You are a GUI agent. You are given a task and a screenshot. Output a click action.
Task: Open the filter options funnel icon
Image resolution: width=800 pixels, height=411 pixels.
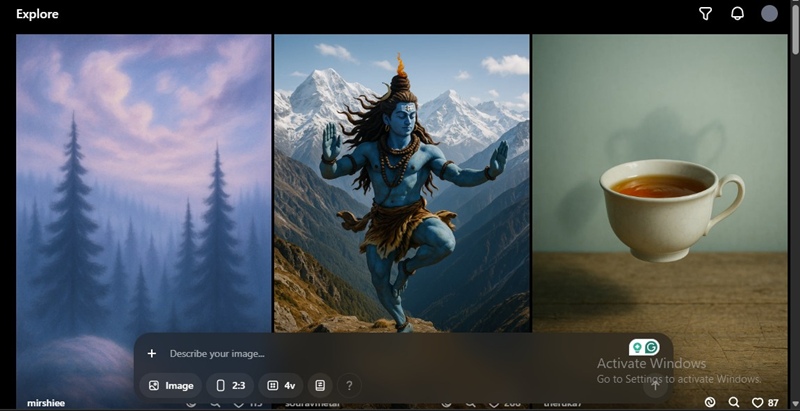tap(705, 14)
